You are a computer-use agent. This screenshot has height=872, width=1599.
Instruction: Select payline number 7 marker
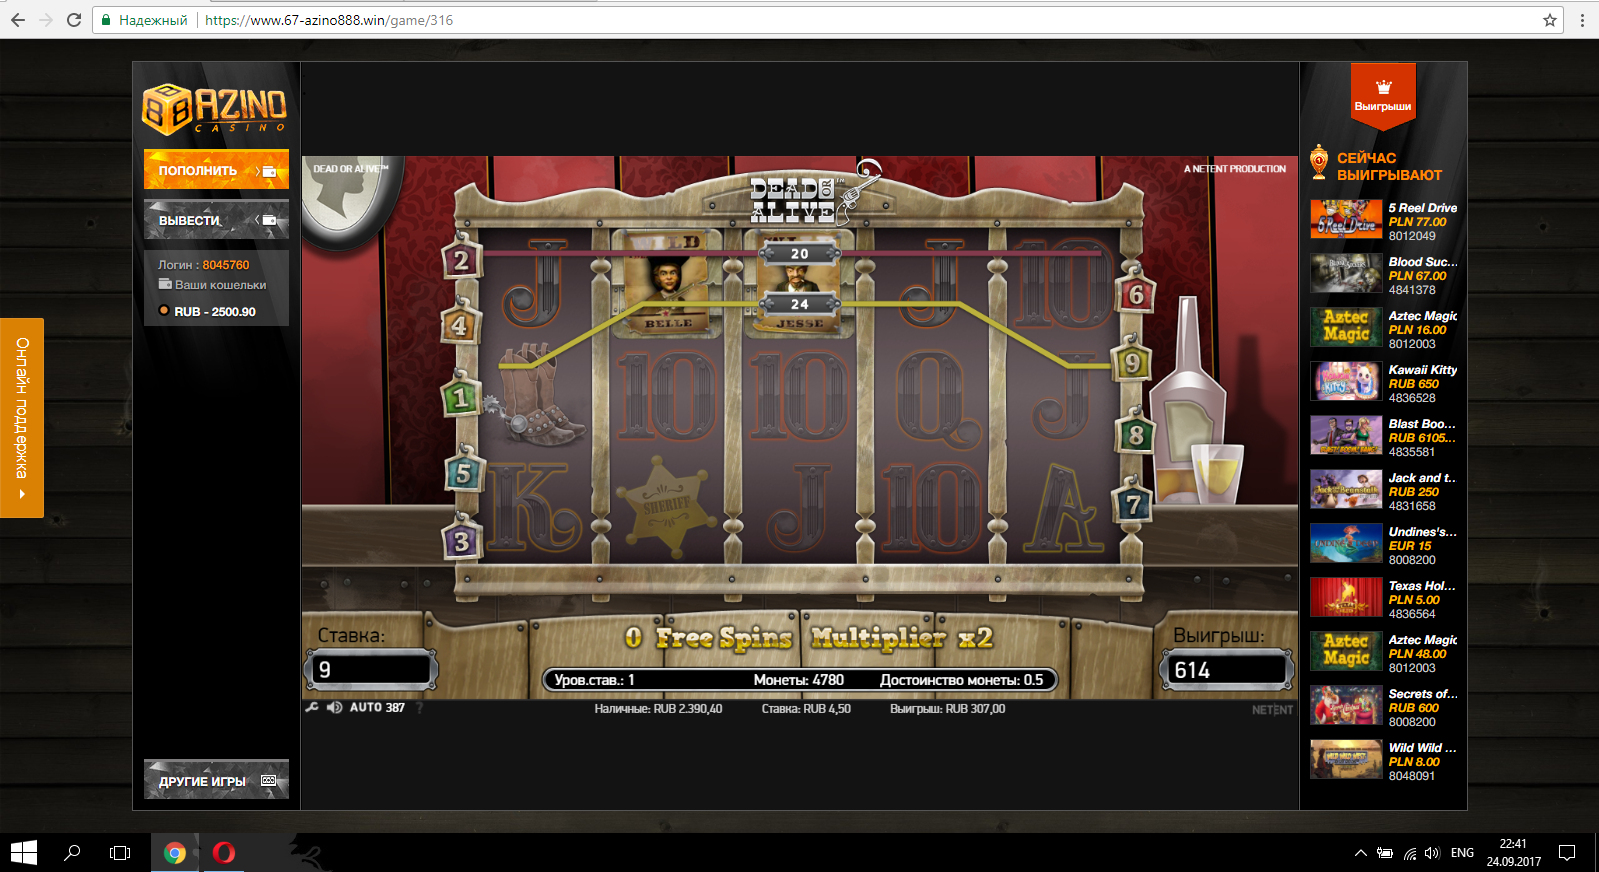[1133, 505]
